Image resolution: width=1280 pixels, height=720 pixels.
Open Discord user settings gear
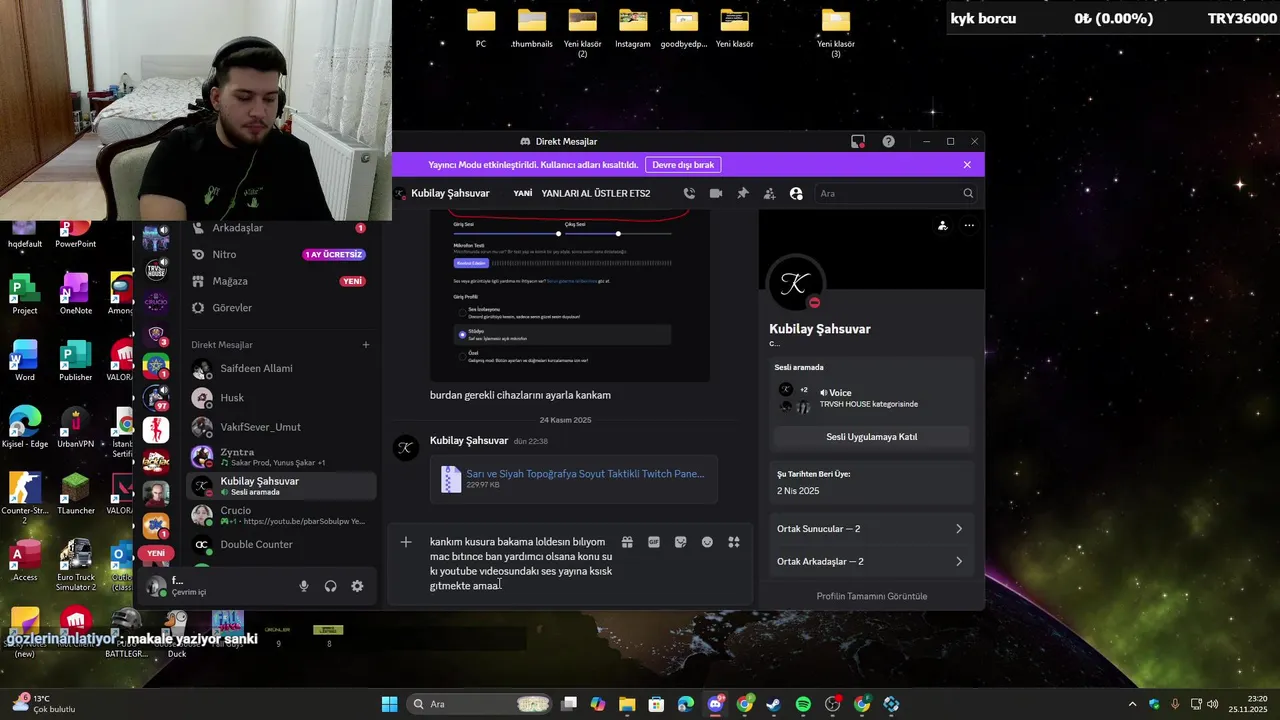click(x=357, y=587)
